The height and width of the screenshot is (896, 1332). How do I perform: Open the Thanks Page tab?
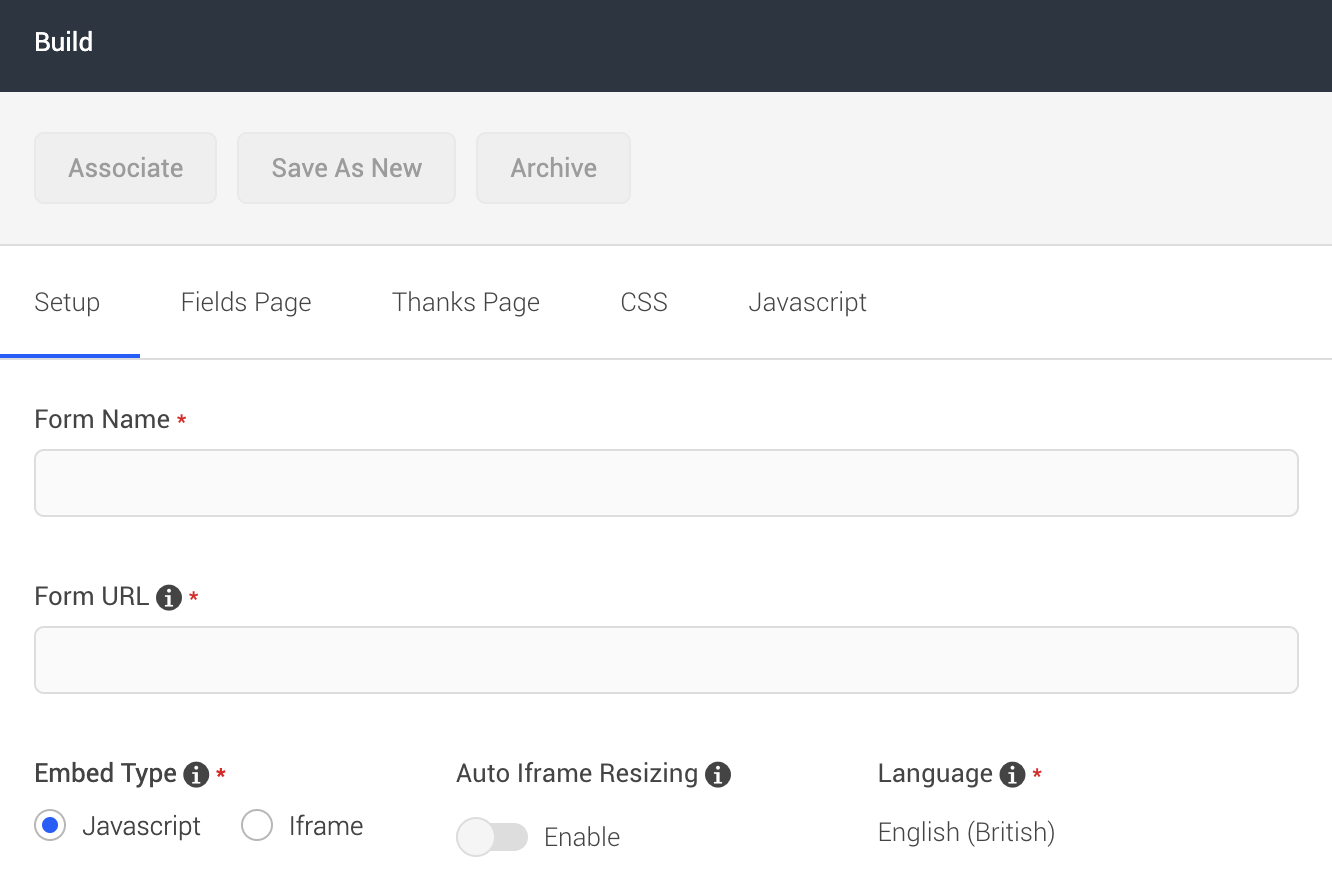point(466,302)
